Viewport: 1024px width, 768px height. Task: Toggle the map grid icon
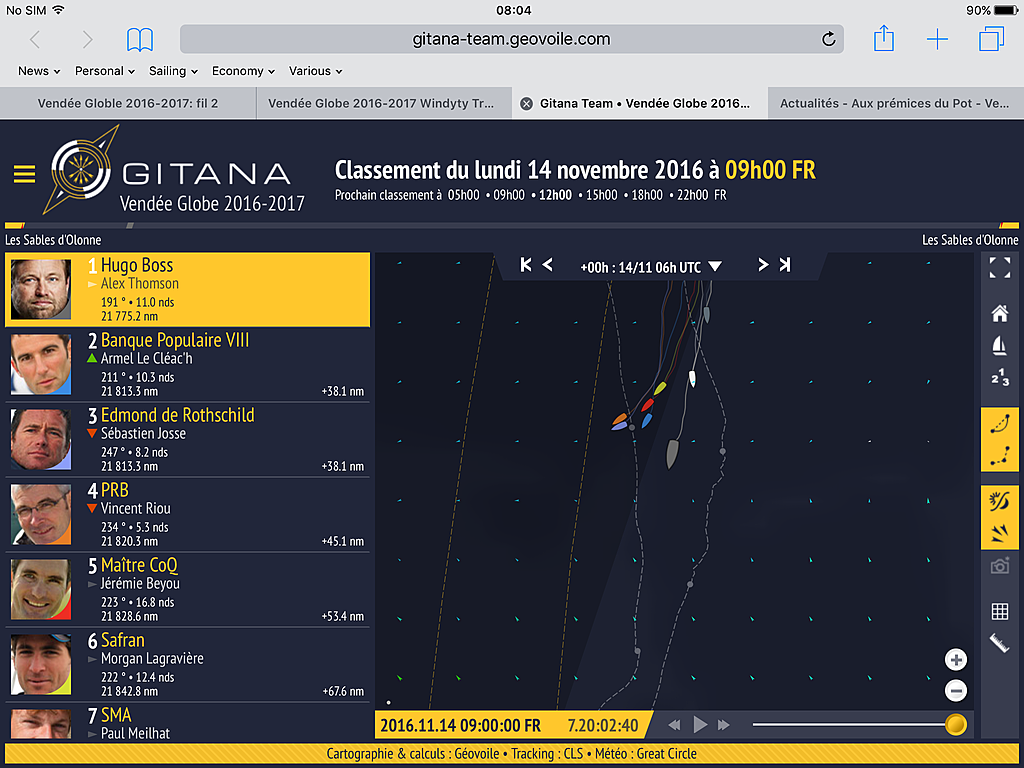(999, 611)
